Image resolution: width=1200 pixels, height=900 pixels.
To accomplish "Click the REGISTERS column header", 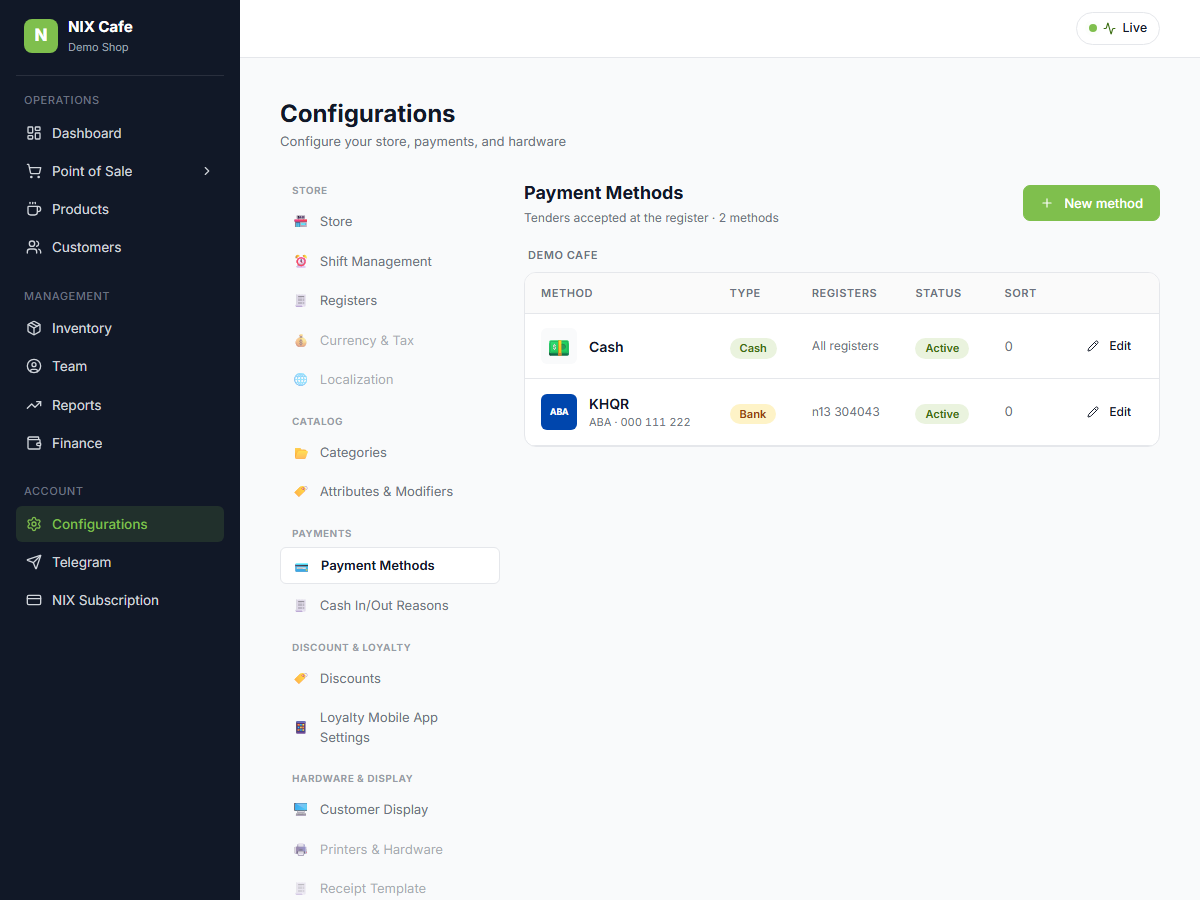I will click(x=844, y=293).
